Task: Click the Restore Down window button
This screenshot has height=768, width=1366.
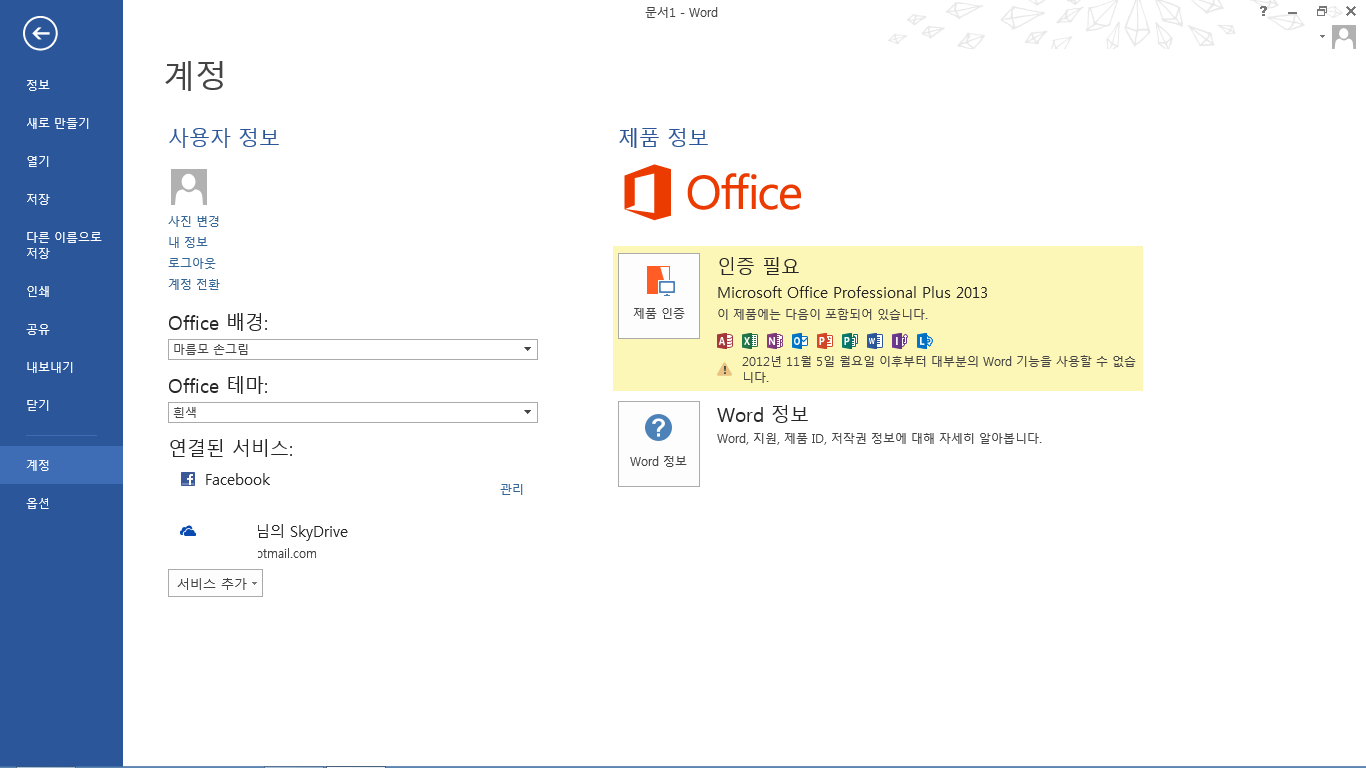Action: pyautogui.click(x=1322, y=11)
